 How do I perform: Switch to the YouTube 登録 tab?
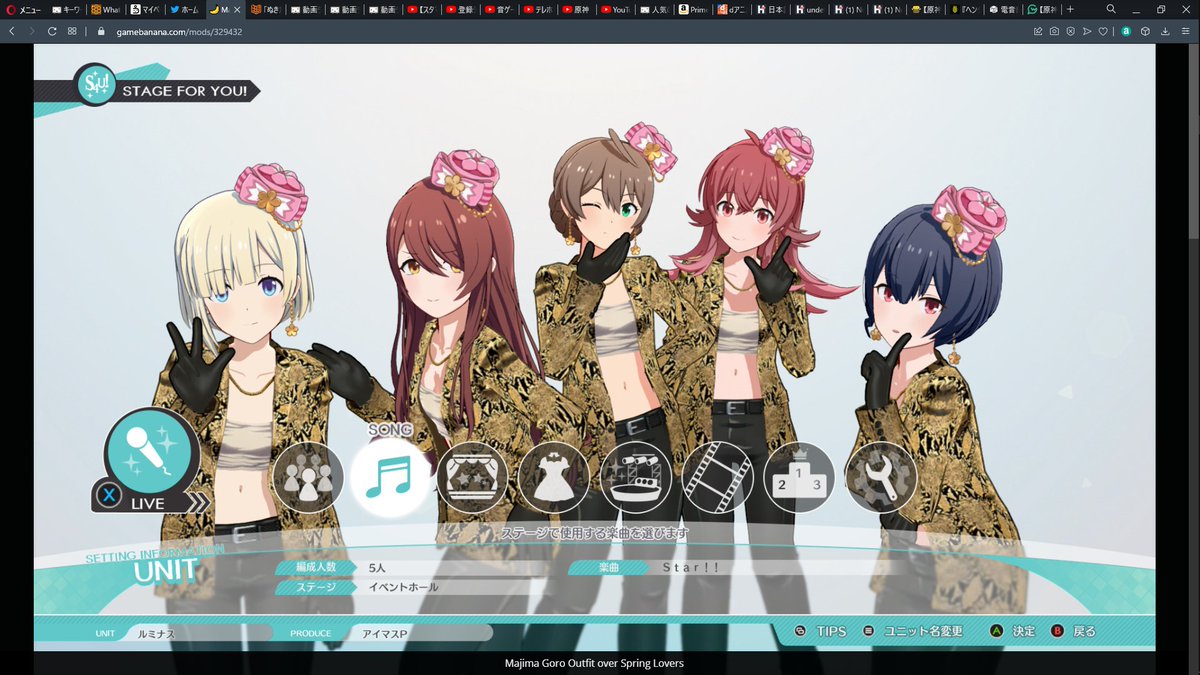462,9
